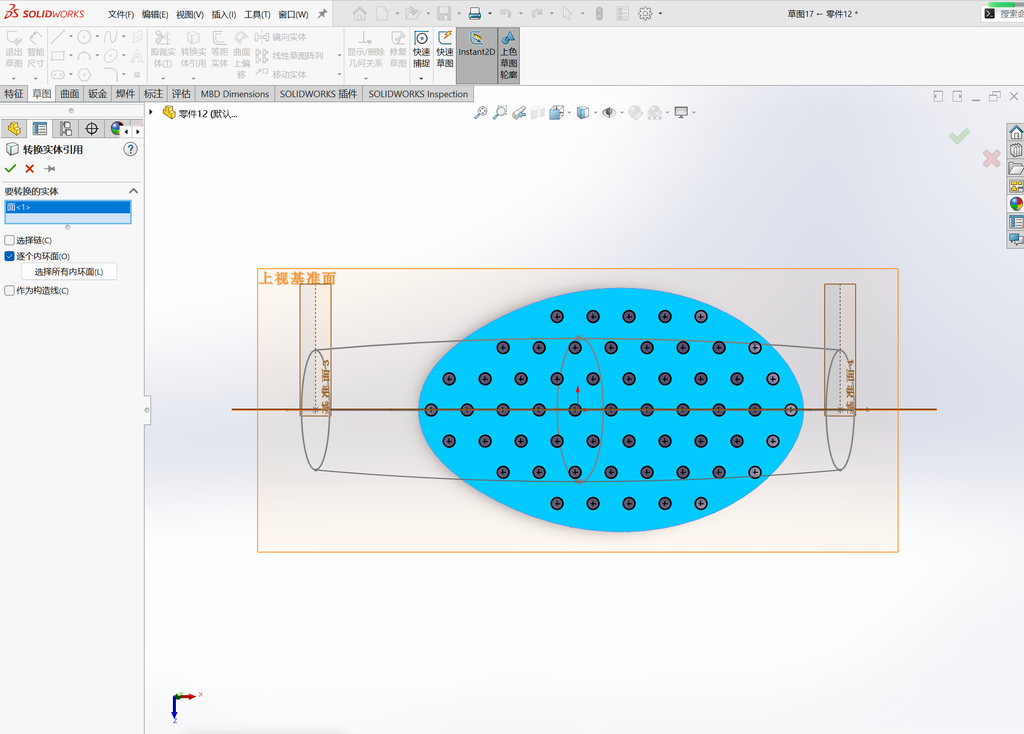Collapse the 要转换的实体 section
This screenshot has height=734, width=1024.
click(x=133, y=191)
